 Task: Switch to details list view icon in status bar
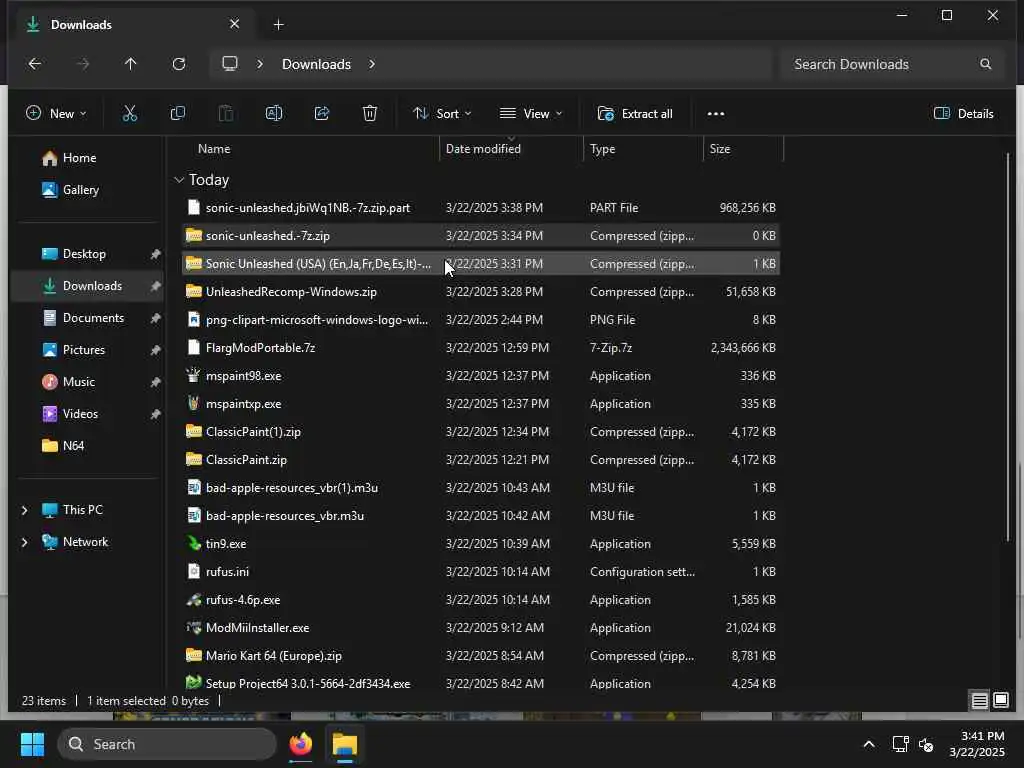point(980,701)
